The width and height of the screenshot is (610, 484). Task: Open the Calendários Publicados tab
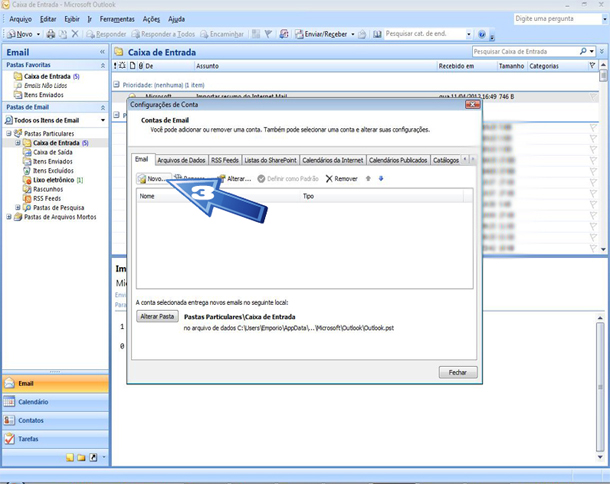click(398, 160)
